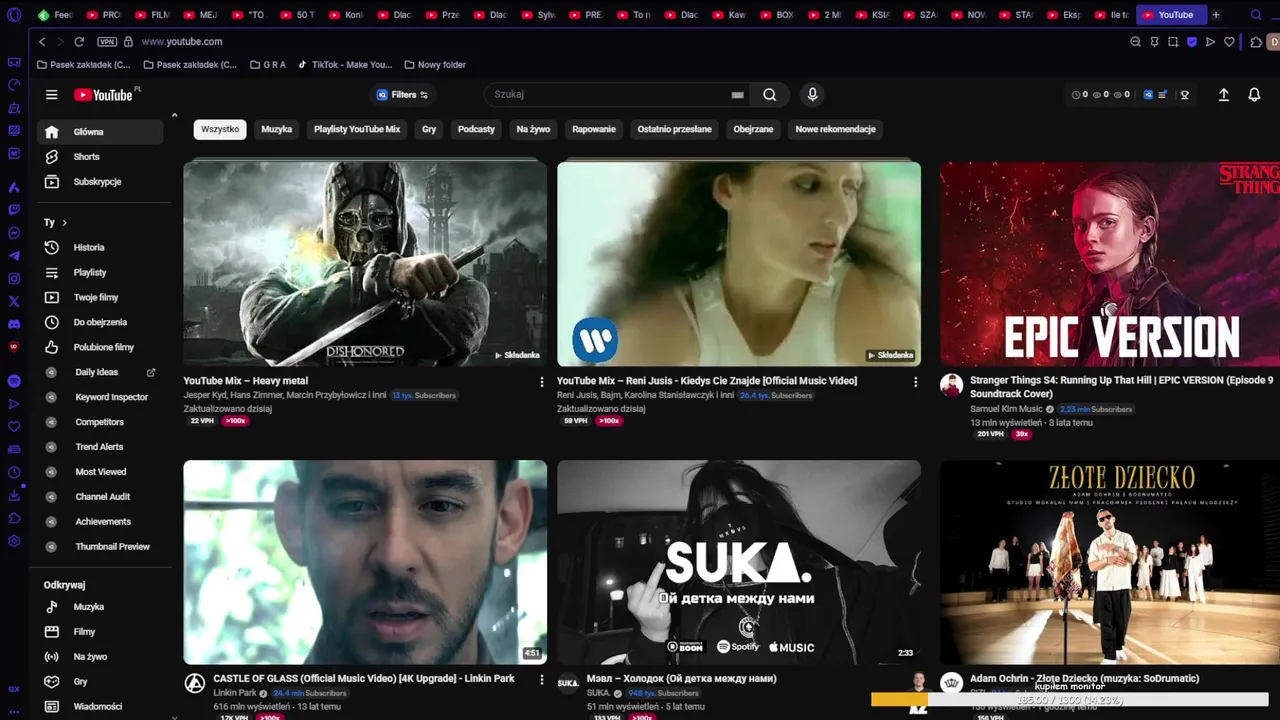Open Opera Spotify sidebar icon
The height and width of the screenshot is (720, 1280).
click(x=14, y=381)
